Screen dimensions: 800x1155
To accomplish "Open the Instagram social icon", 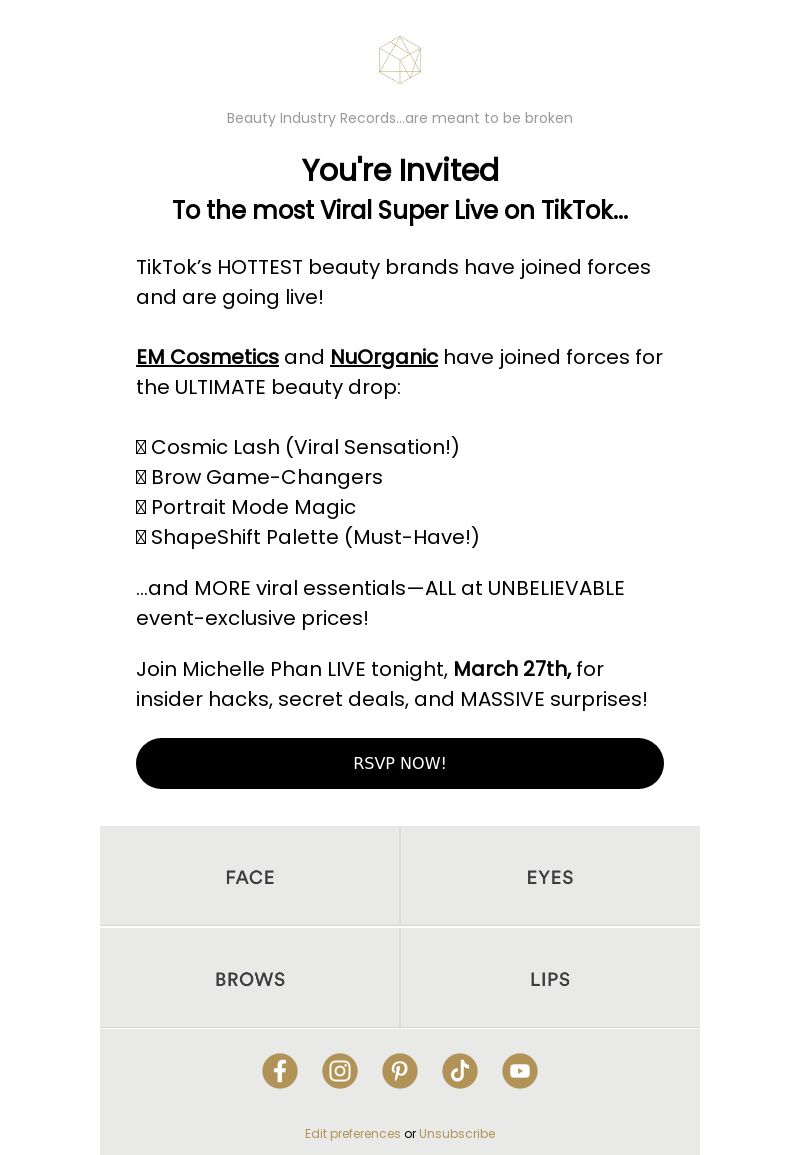I will tap(340, 1070).
